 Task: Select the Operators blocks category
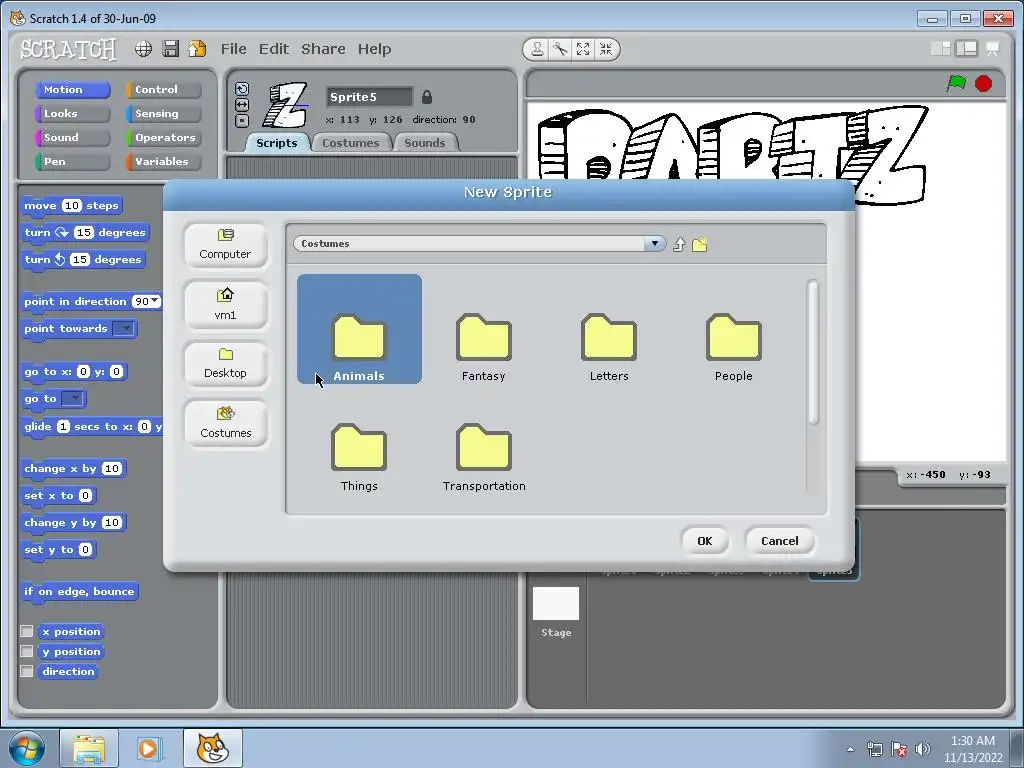point(164,138)
